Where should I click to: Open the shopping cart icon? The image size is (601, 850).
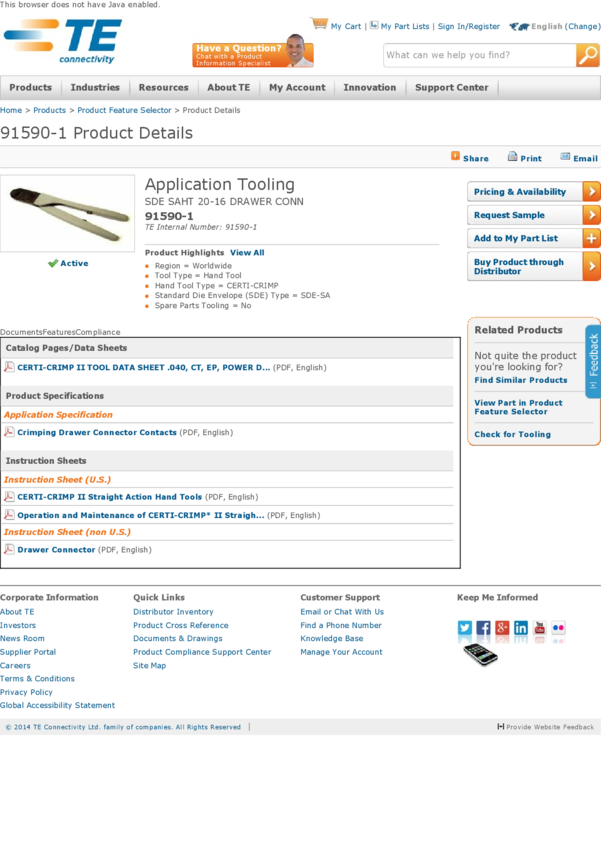click(x=319, y=24)
